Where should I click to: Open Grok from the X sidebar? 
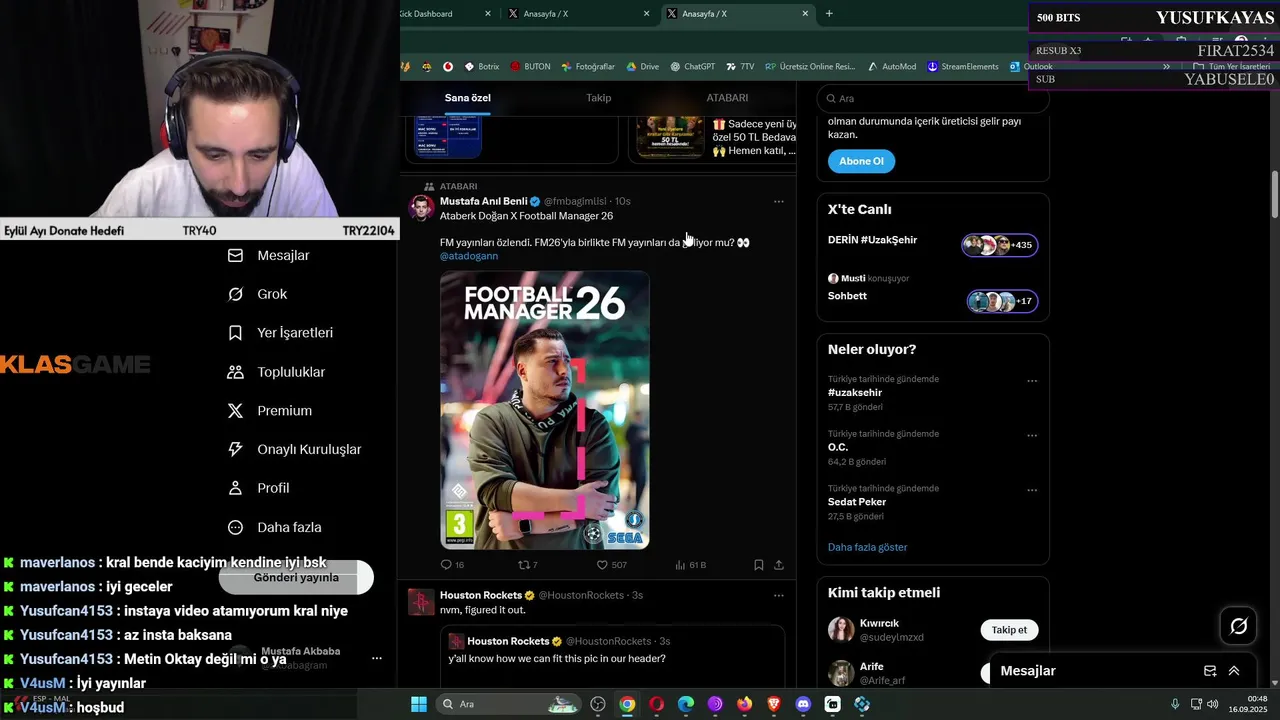point(258,294)
